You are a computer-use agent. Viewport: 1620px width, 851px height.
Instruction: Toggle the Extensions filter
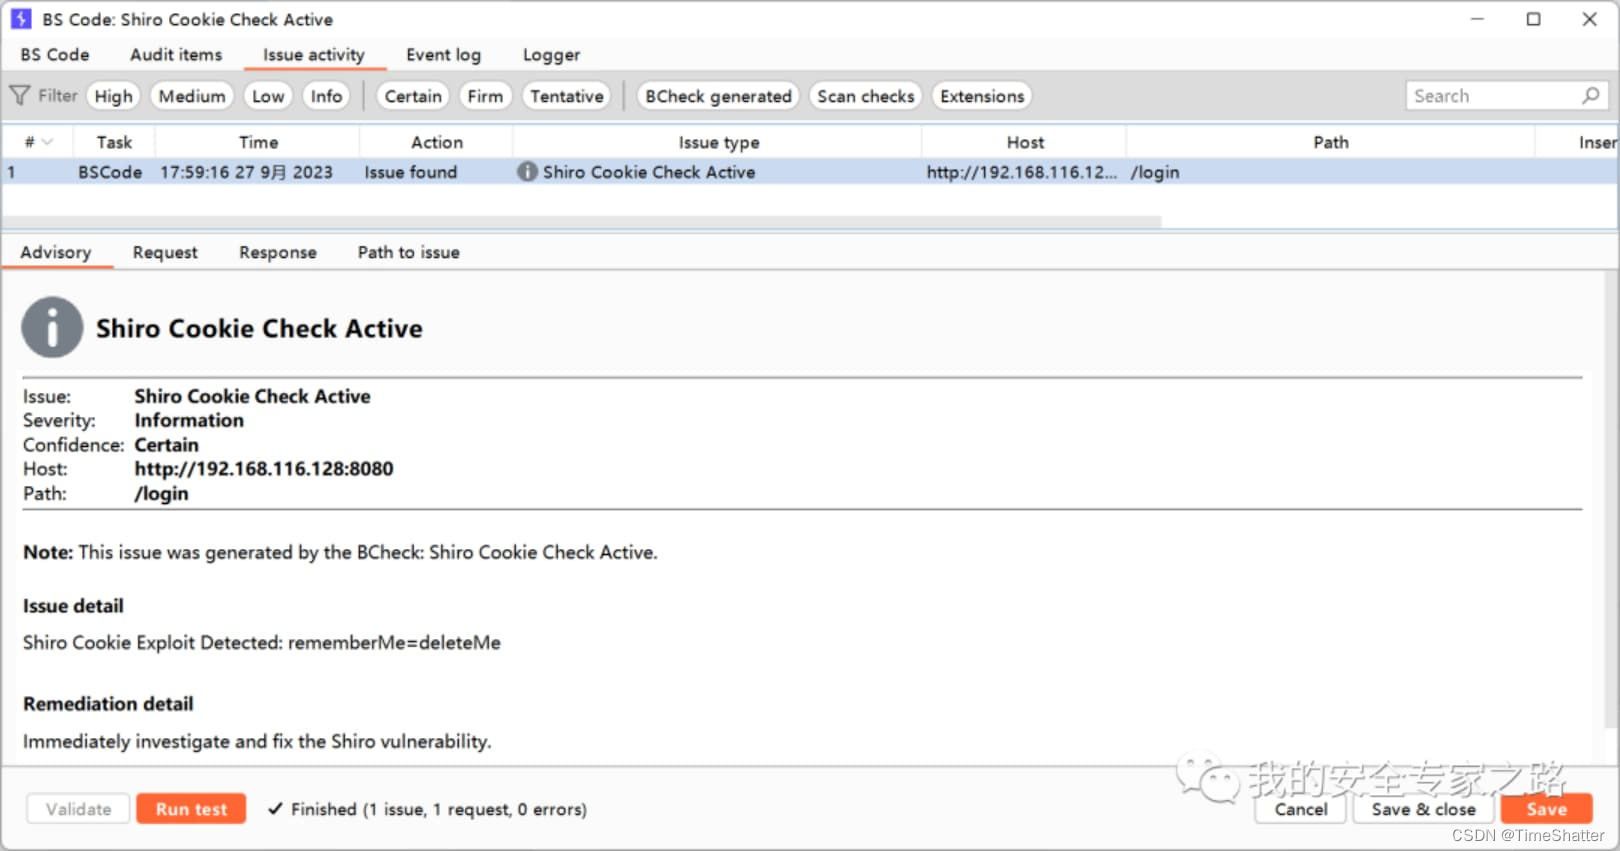point(982,96)
